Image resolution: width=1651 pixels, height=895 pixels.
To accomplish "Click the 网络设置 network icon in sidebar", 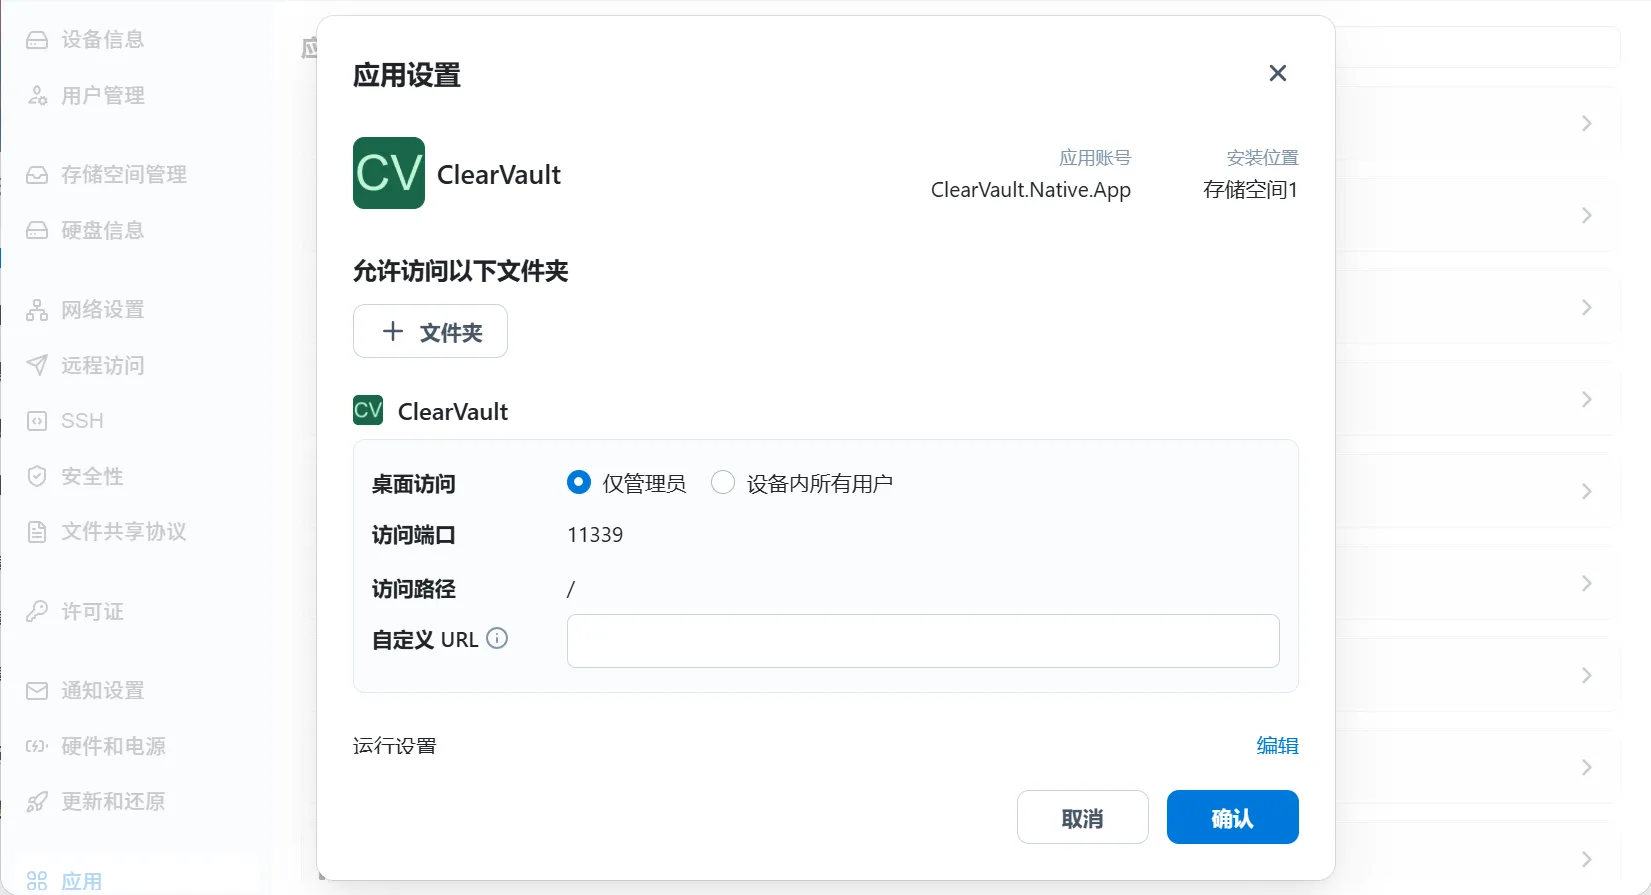I will coord(37,310).
